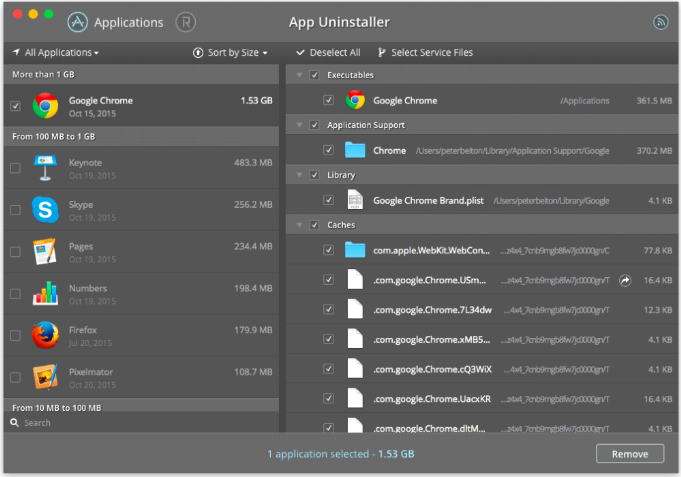Click the Google Chrome app icon in list
The image size is (681, 477).
tap(45, 106)
